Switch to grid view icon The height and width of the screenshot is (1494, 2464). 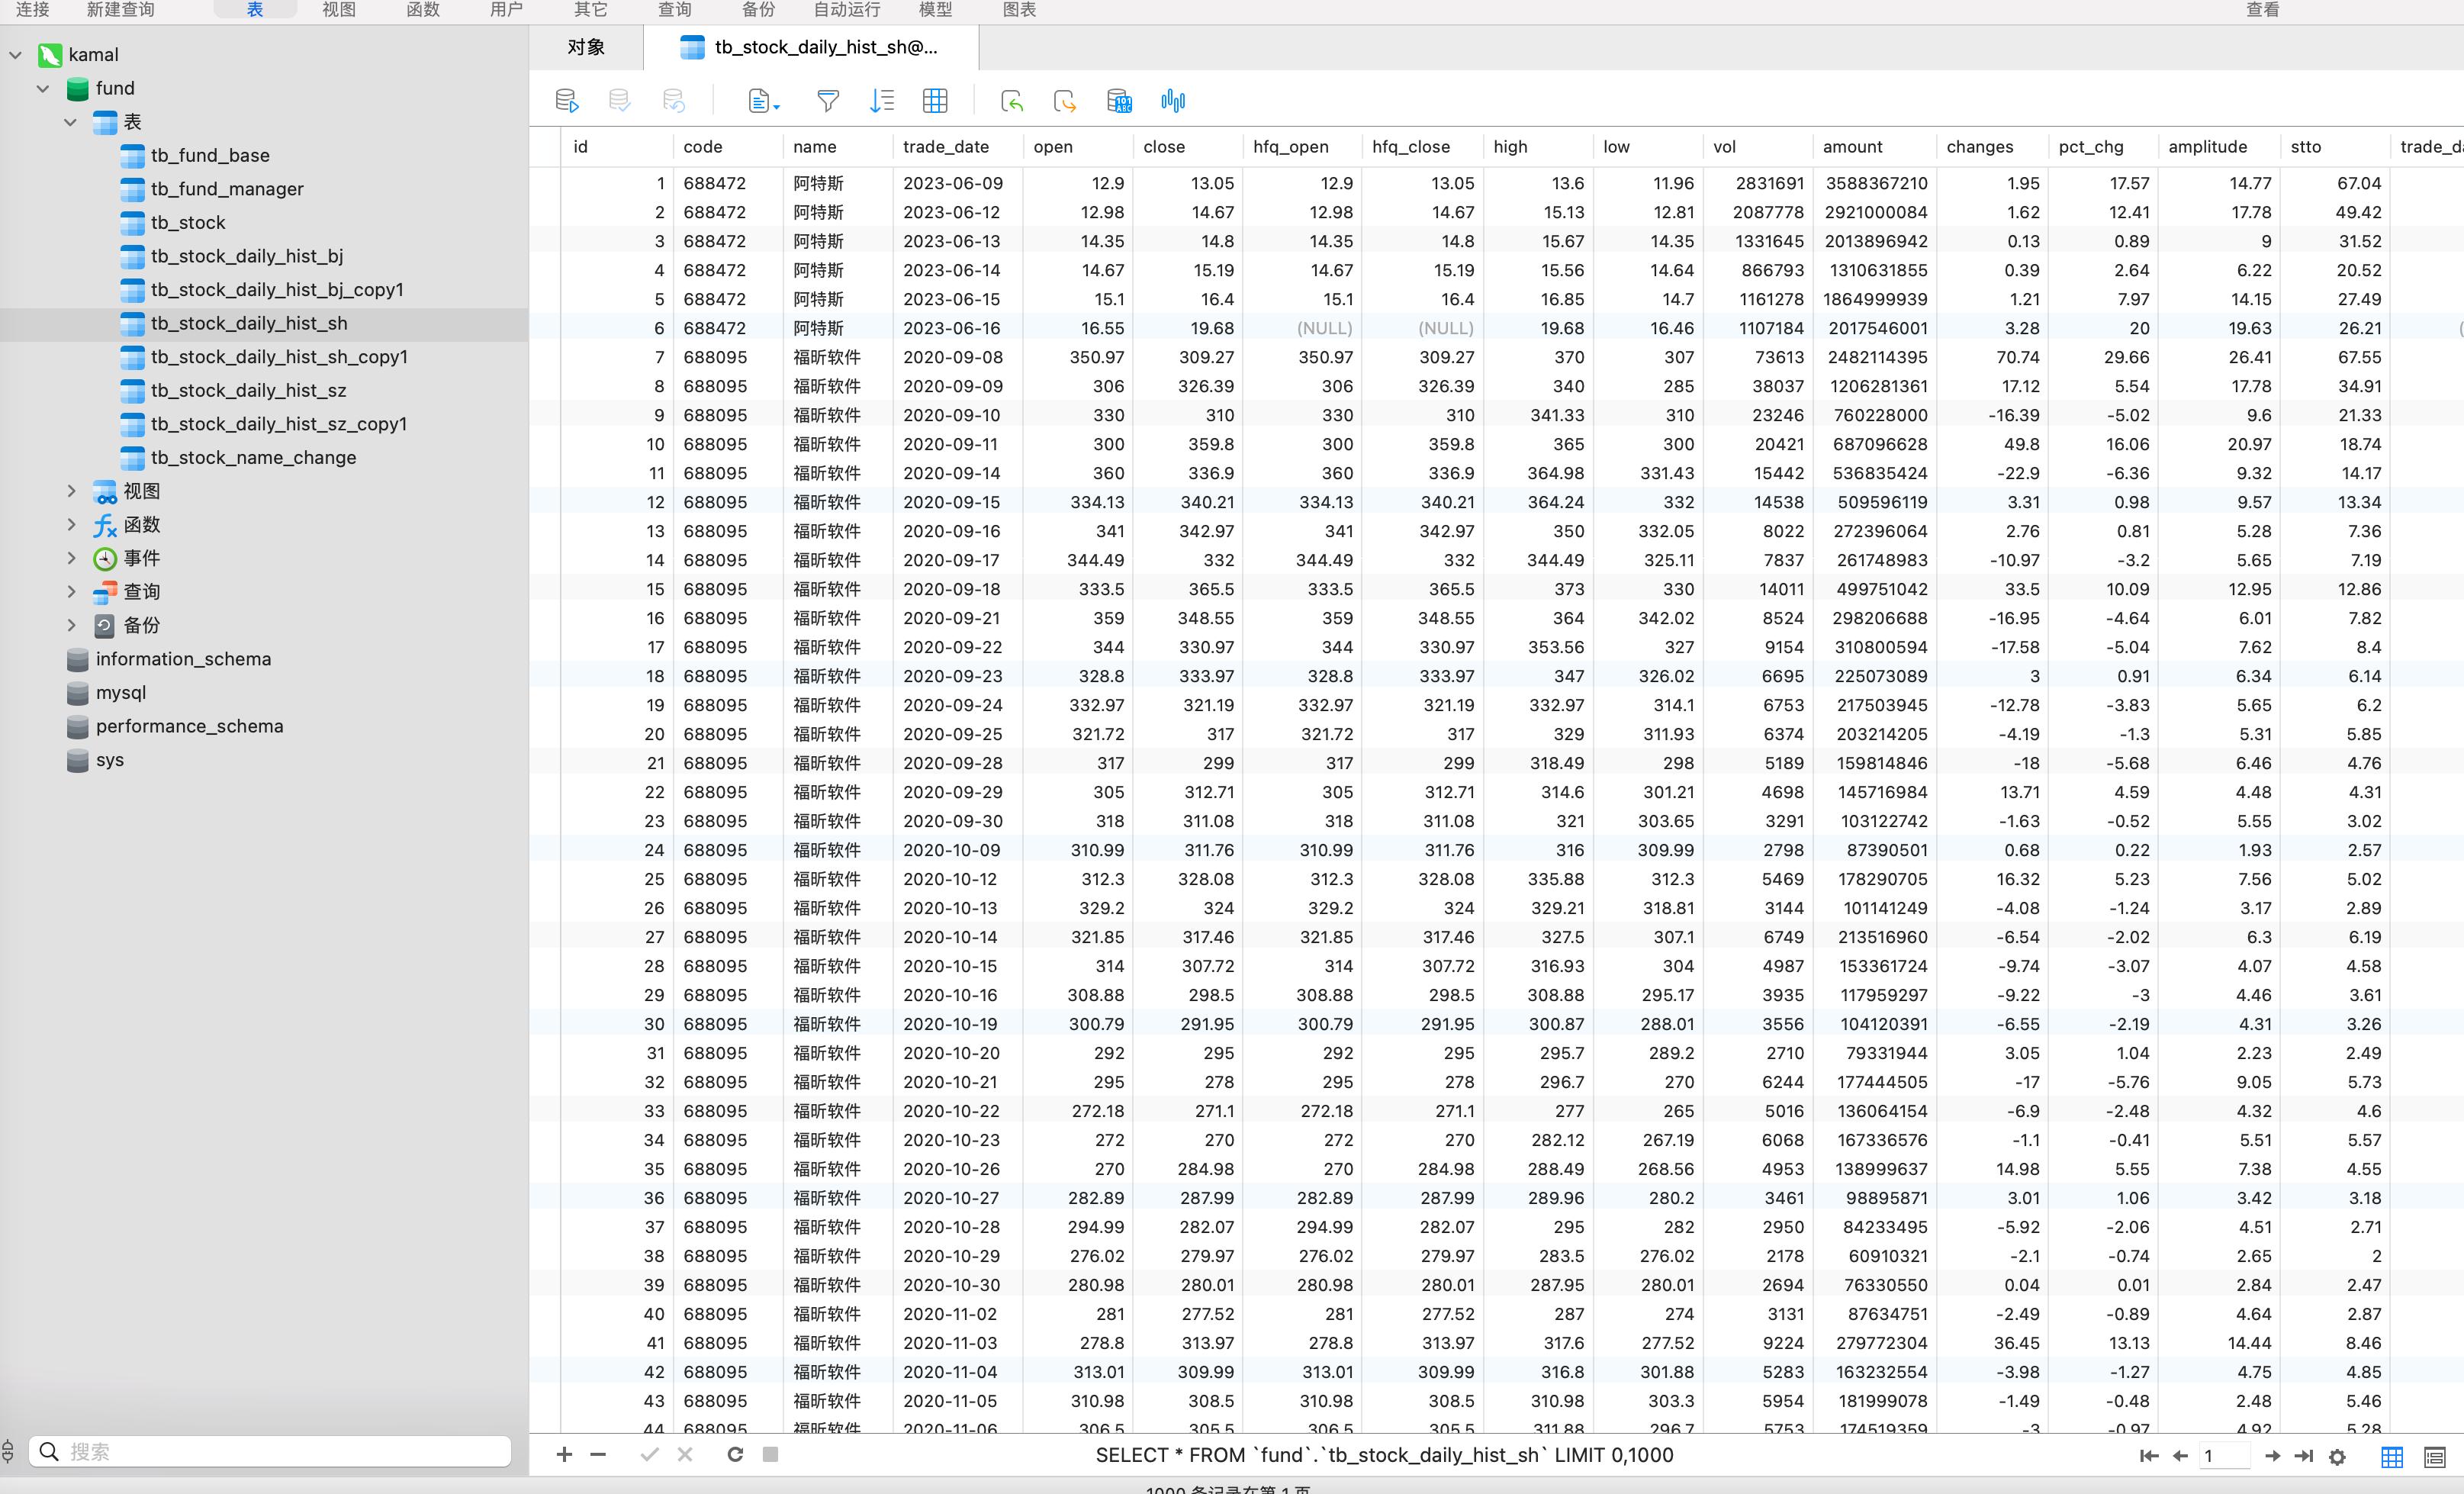point(2392,1457)
